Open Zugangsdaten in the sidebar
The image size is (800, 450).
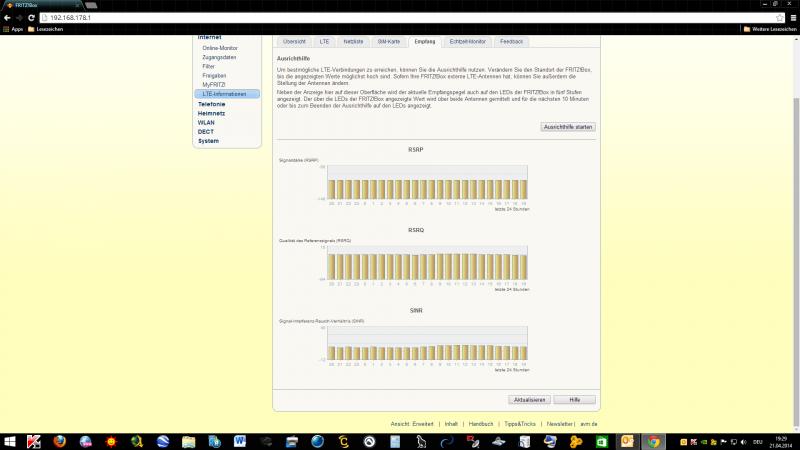[x=219, y=57]
